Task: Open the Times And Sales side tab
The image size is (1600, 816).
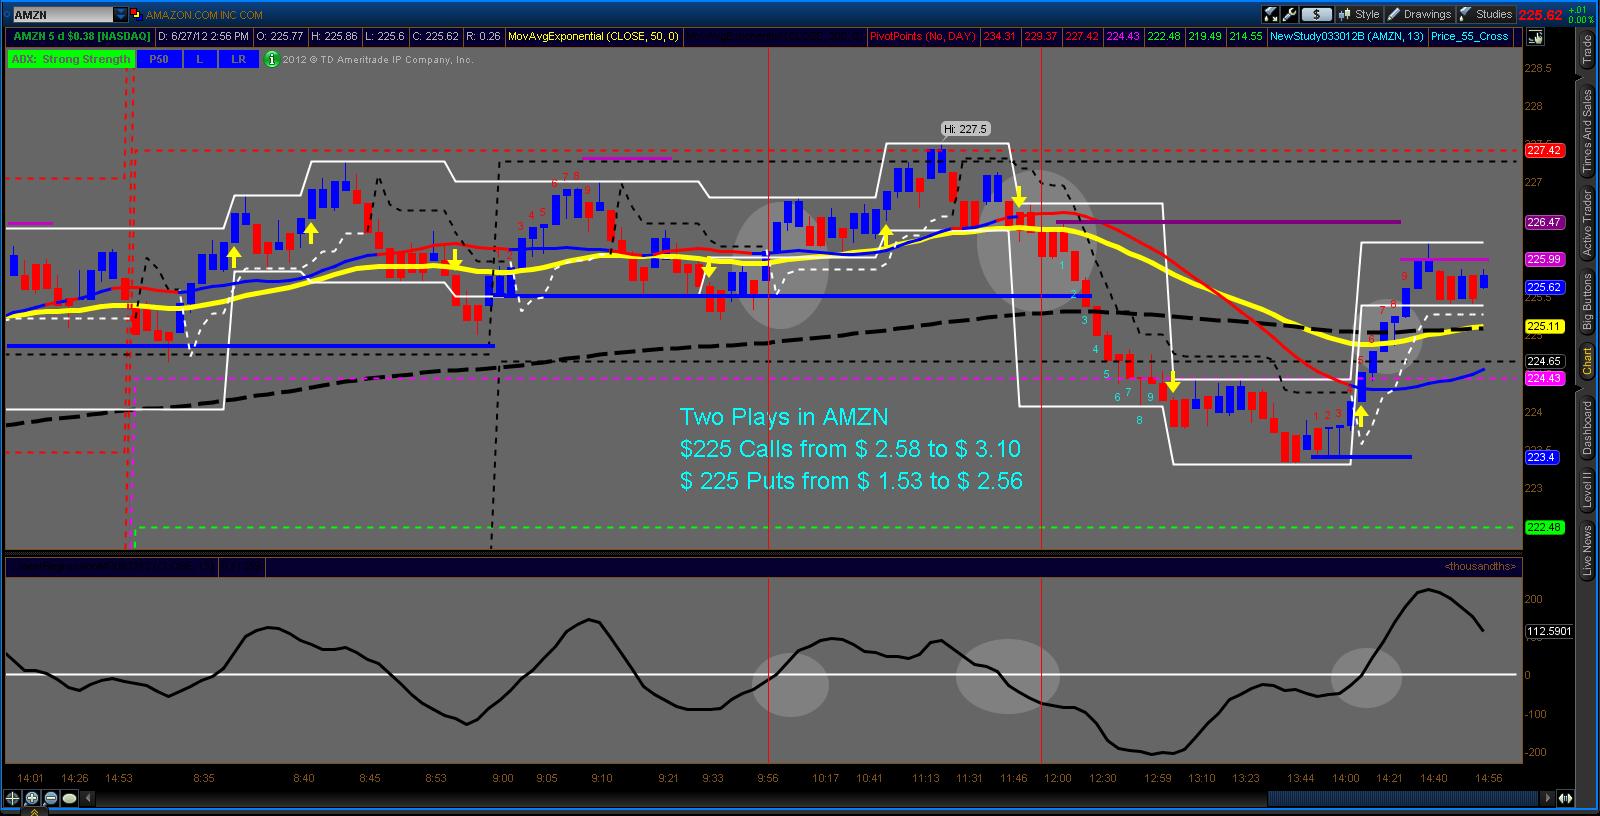Action: point(1587,130)
